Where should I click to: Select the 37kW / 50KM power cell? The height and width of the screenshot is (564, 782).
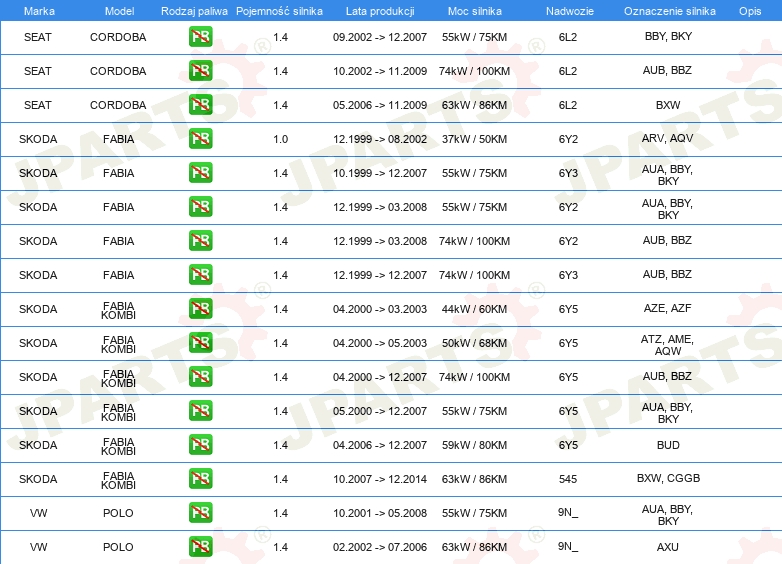pyautogui.click(x=474, y=139)
